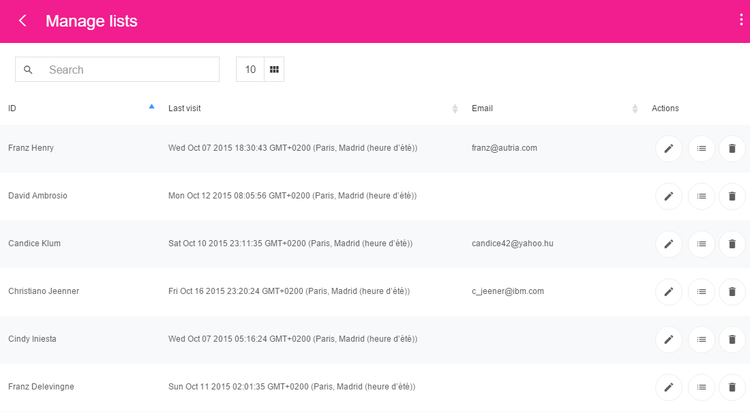750x412 pixels.
Task: Delete the Christiano Jeenner row
Action: pyautogui.click(x=732, y=291)
